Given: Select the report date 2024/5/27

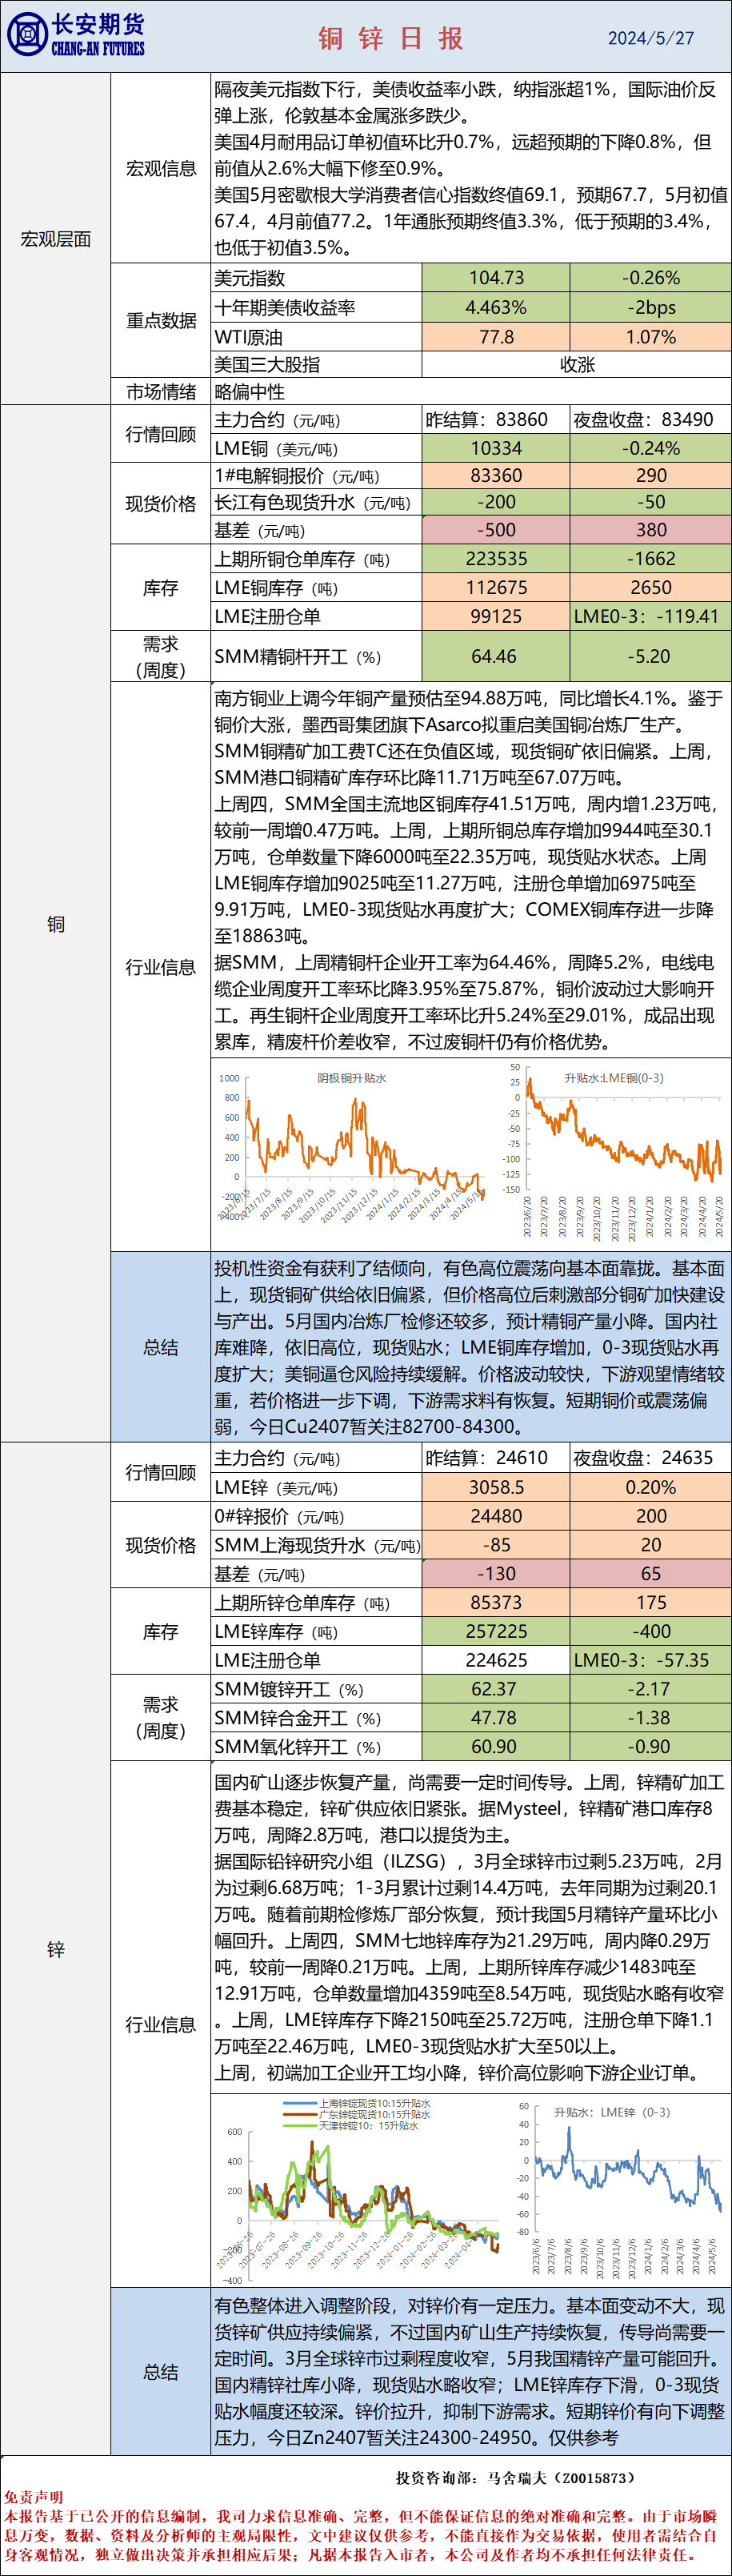Looking at the screenshot, I should (651, 38).
